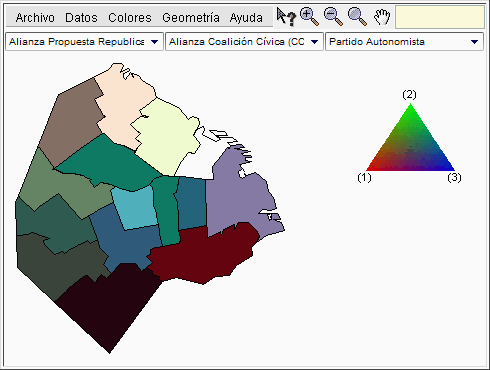Click the green top of color triangle
Viewport: 490px width, 370px height.
[411, 110]
